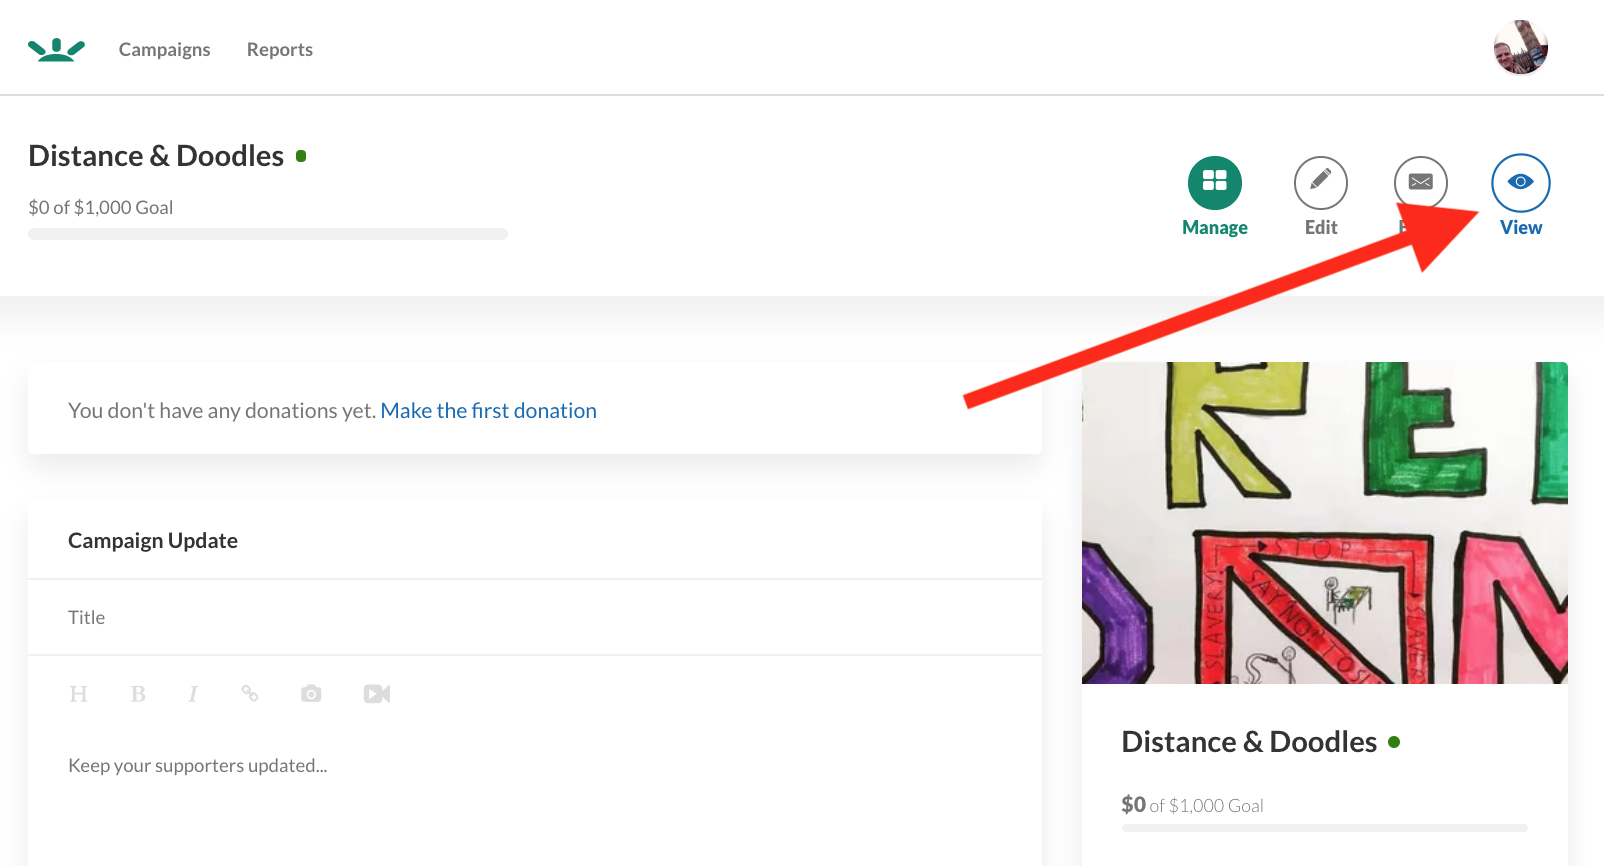The width and height of the screenshot is (1604, 866).
Task: Click the Edit label
Action: (1321, 228)
